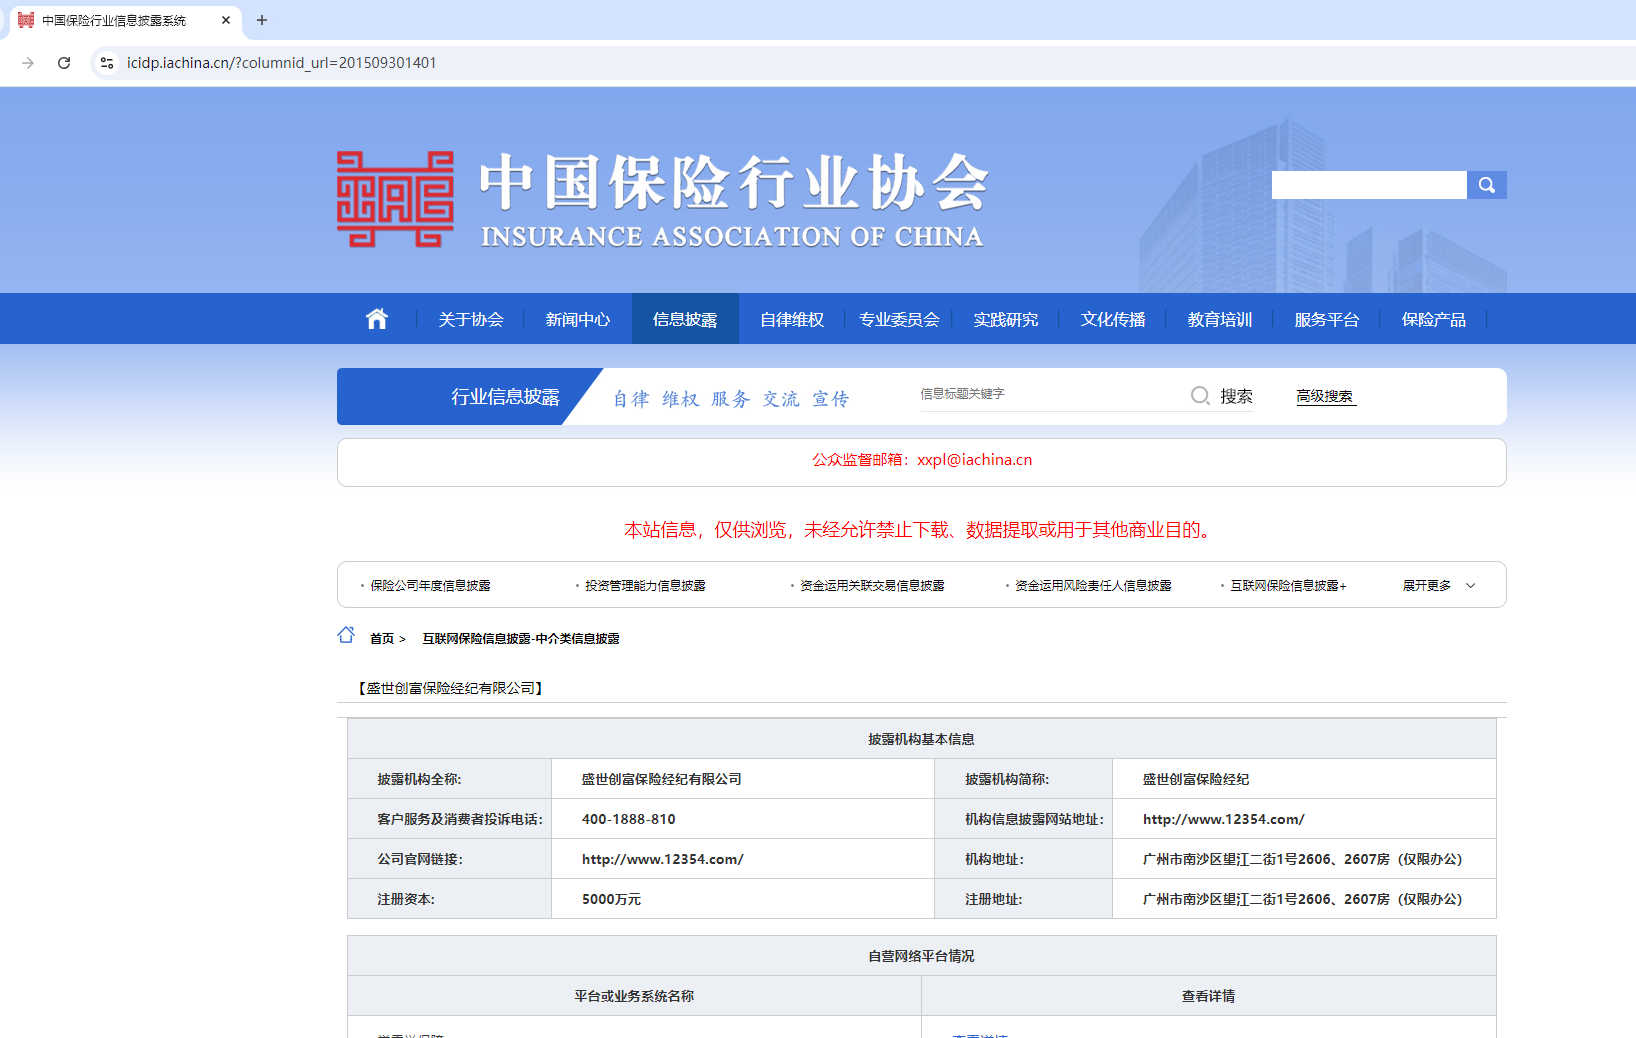This screenshot has height=1038, width=1636.
Task: Close the 中国保险行业信息披露系统 browser tab
Action: click(226, 20)
